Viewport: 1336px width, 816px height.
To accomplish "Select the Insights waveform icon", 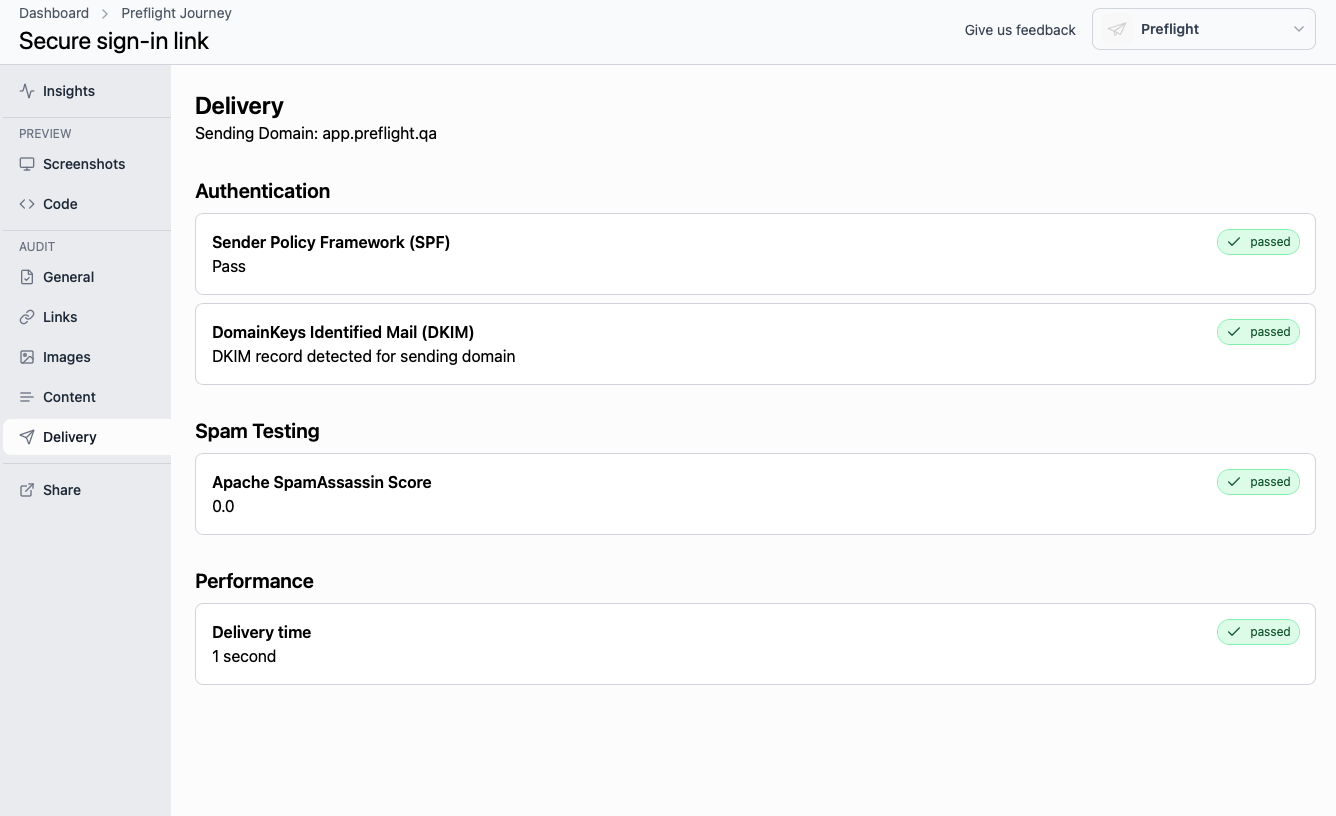I will coord(25,90).
